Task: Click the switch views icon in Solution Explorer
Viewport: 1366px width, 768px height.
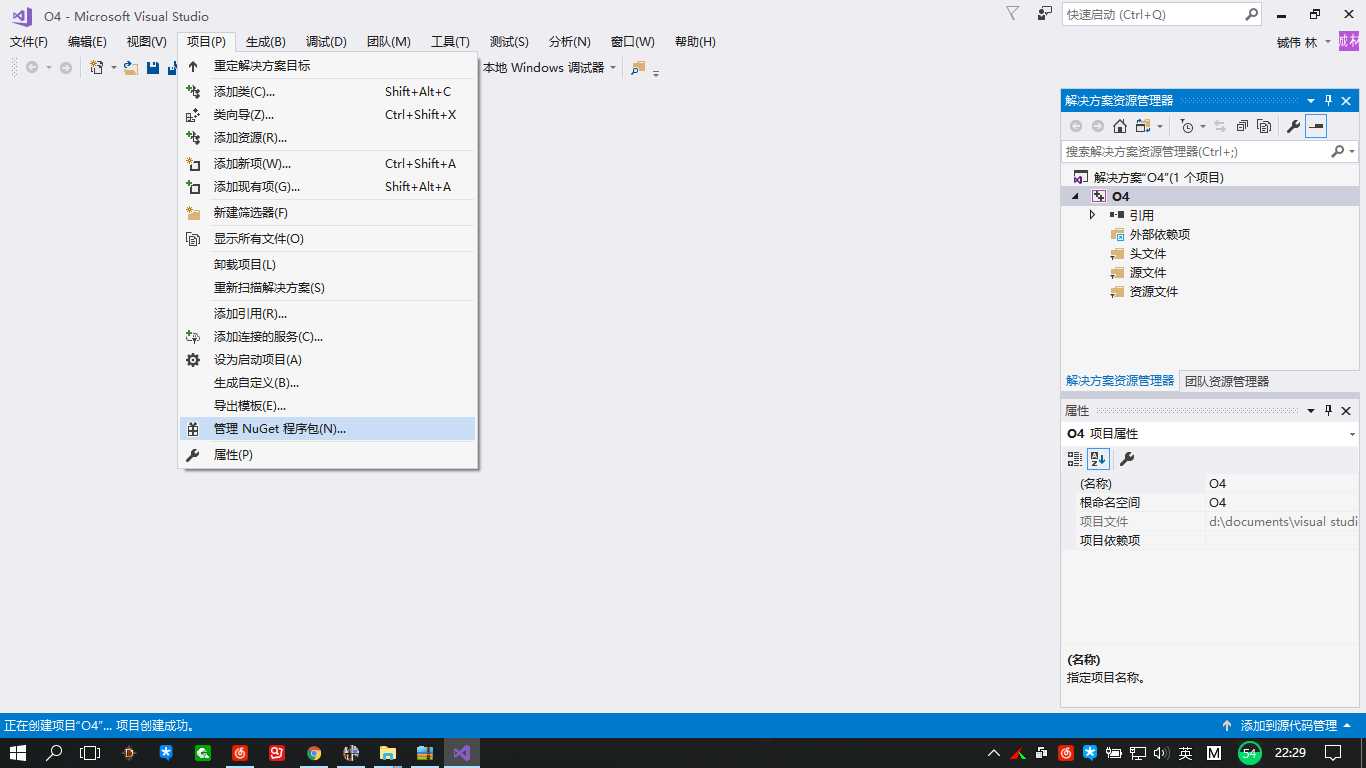Action: click(x=1143, y=126)
